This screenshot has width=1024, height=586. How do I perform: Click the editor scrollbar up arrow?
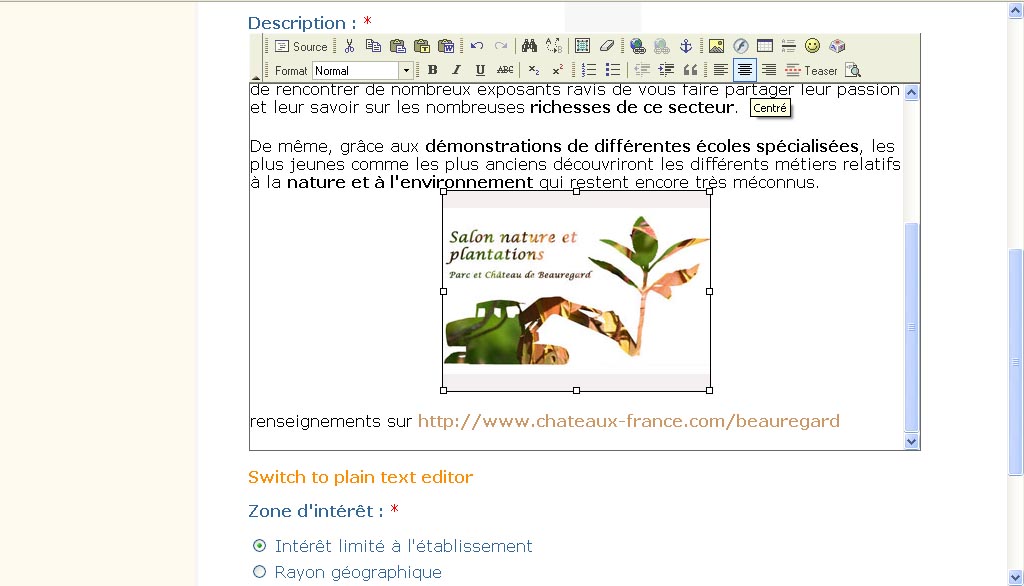tap(912, 92)
